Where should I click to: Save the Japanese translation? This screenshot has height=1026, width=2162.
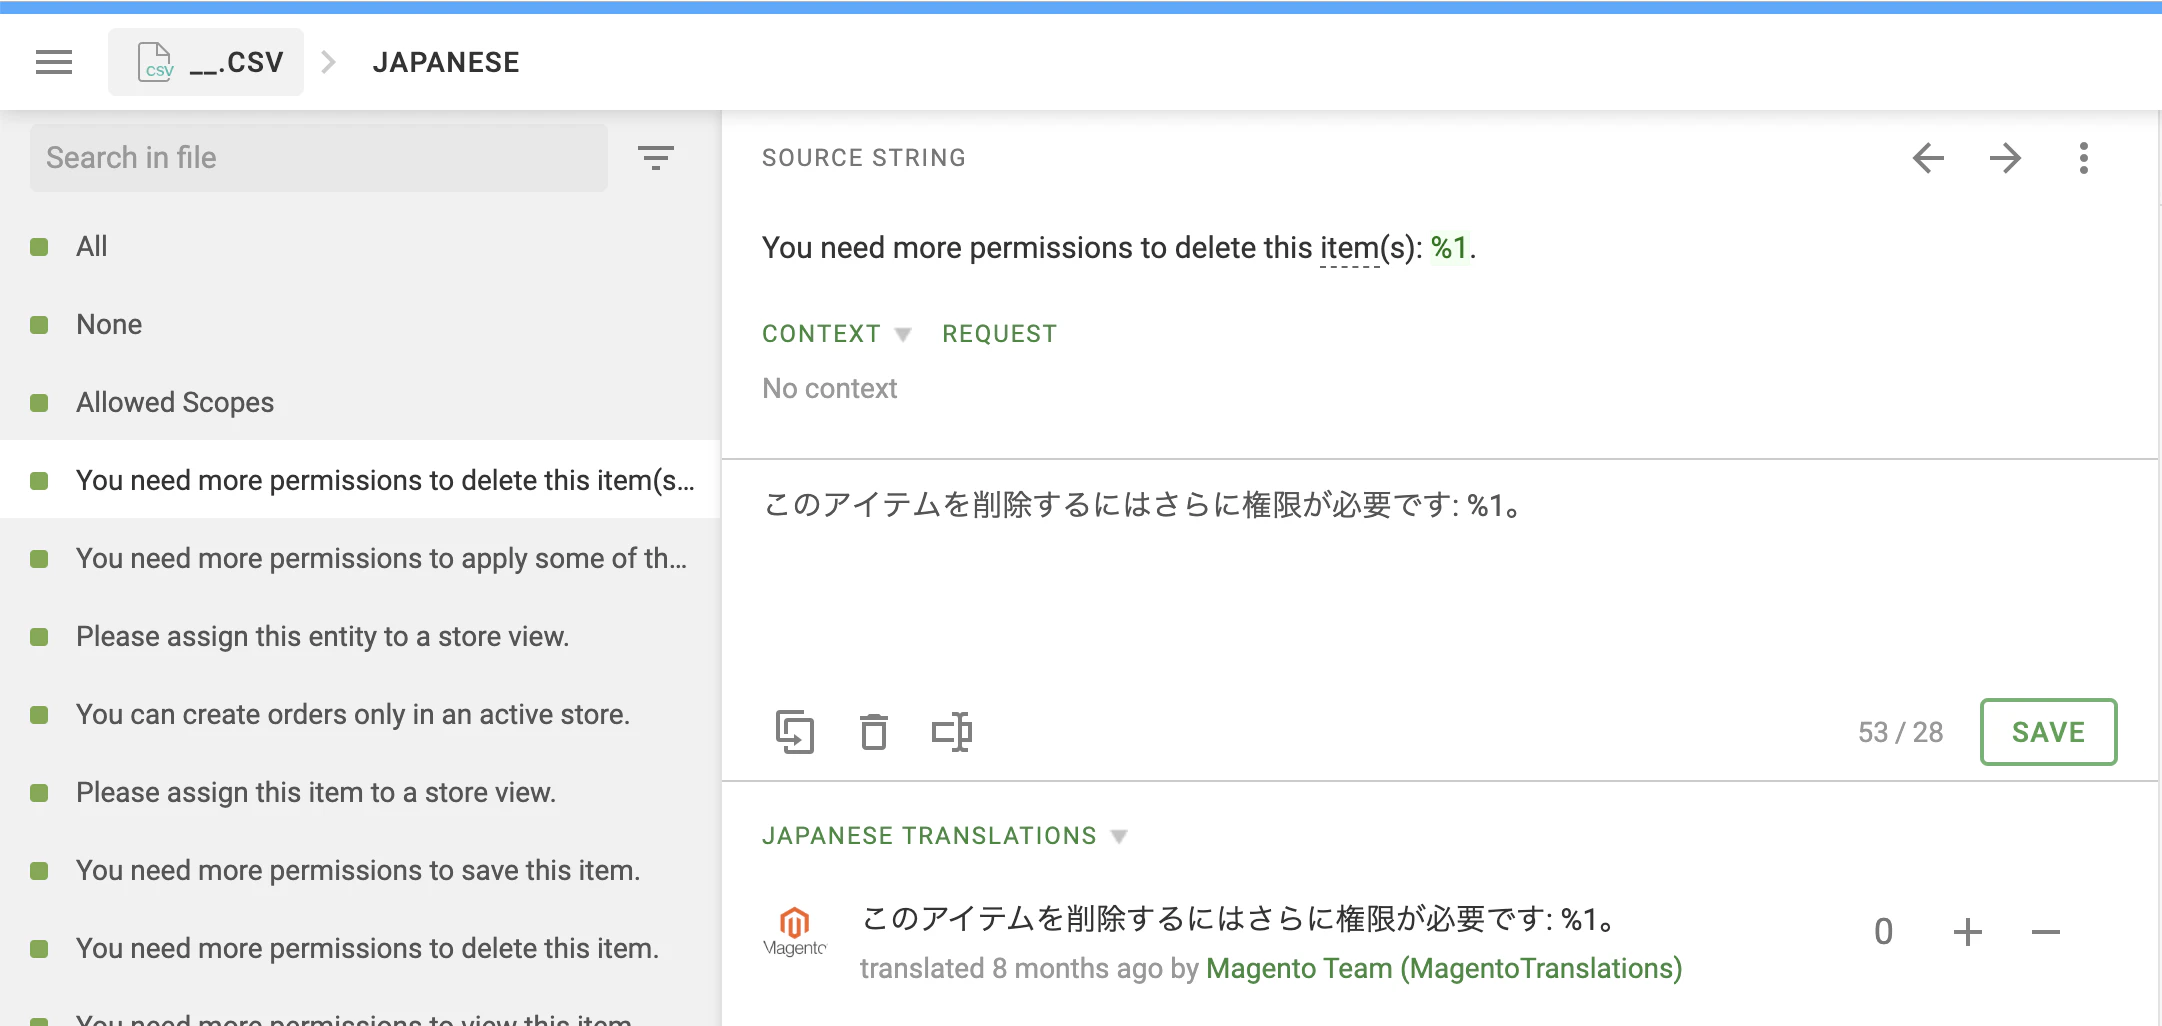[2048, 732]
